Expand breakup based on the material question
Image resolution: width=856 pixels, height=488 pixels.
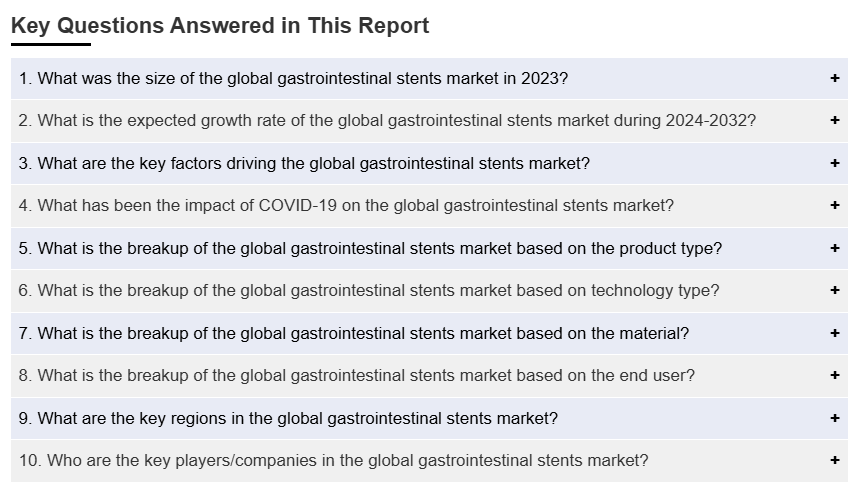(x=429, y=334)
